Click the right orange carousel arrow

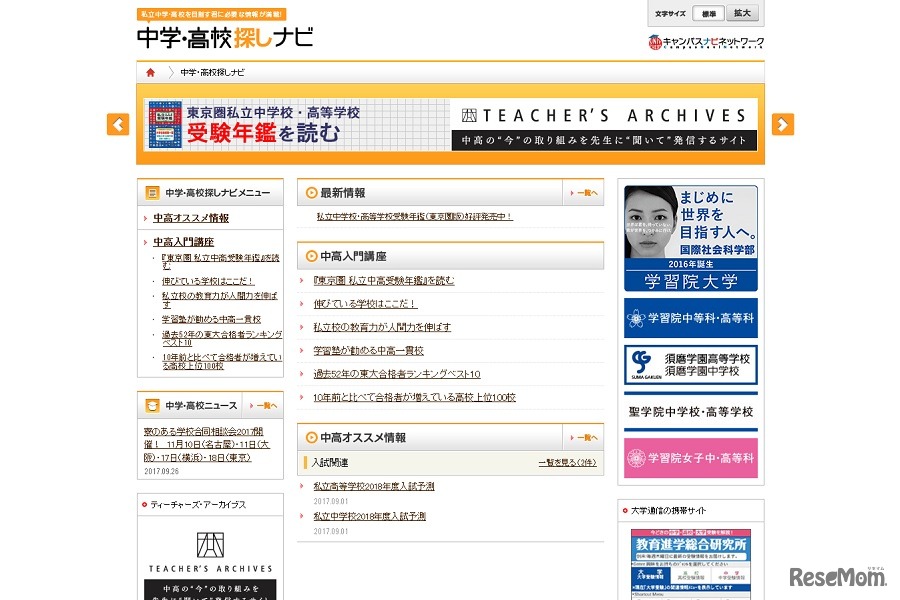coord(782,124)
